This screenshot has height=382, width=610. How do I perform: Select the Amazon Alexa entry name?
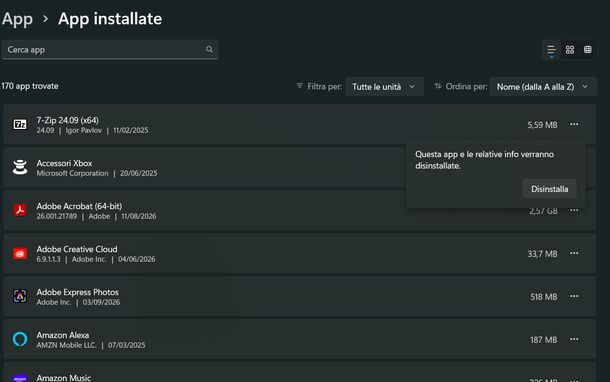click(63, 335)
